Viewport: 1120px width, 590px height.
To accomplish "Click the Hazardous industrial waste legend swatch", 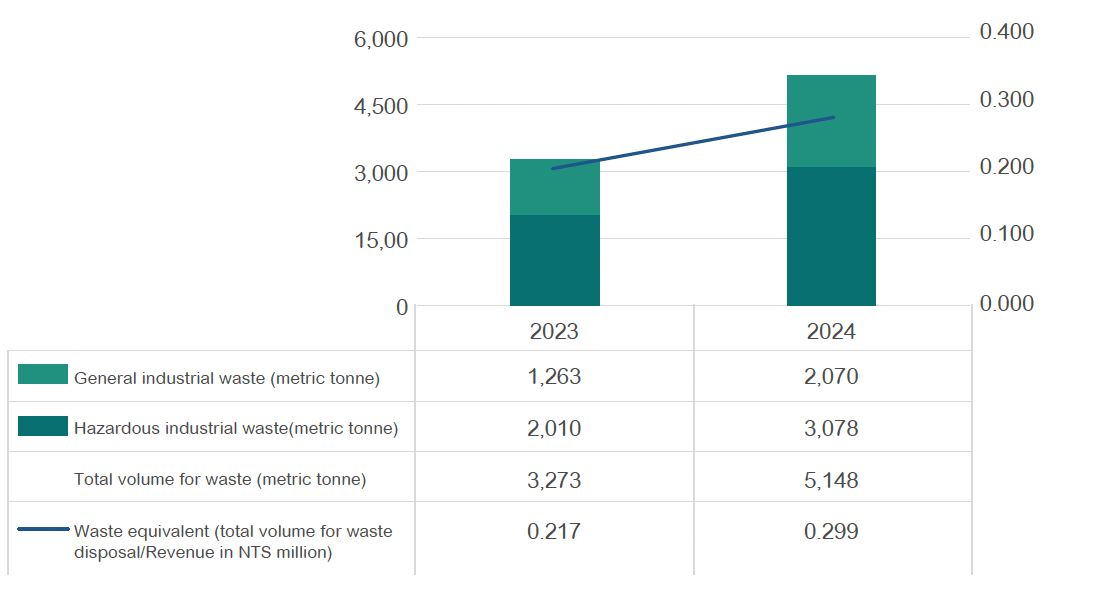I will tap(43, 426).
